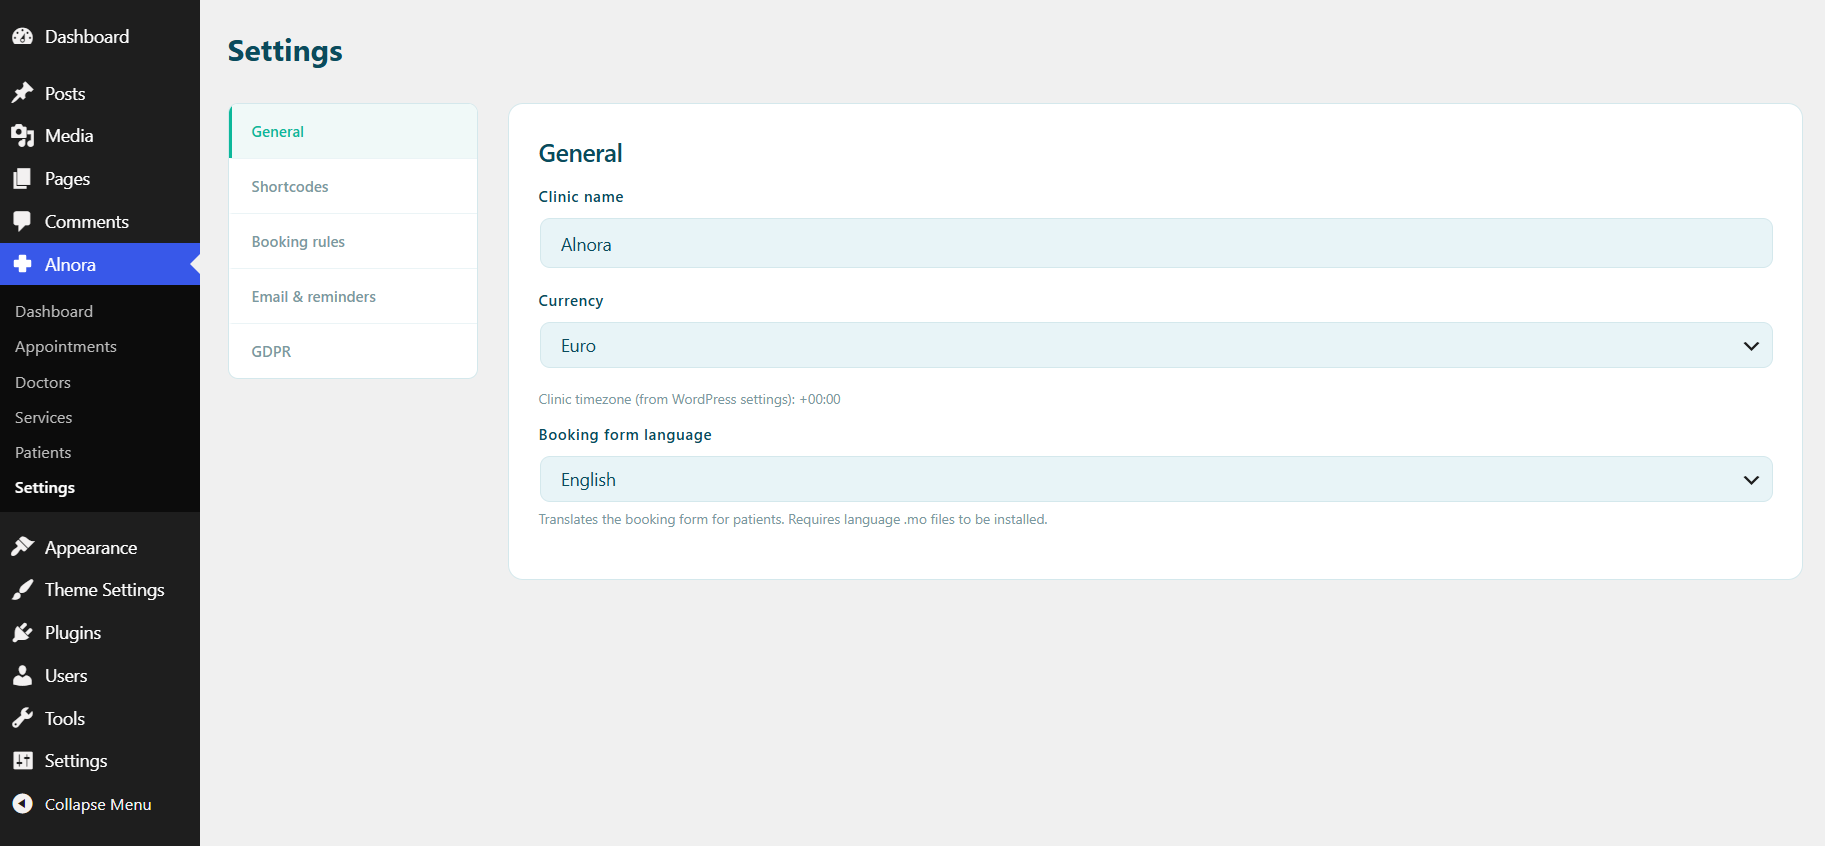This screenshot has height=846, width=1825.
Task: Open the Media menu label
Action: (69, 136)
